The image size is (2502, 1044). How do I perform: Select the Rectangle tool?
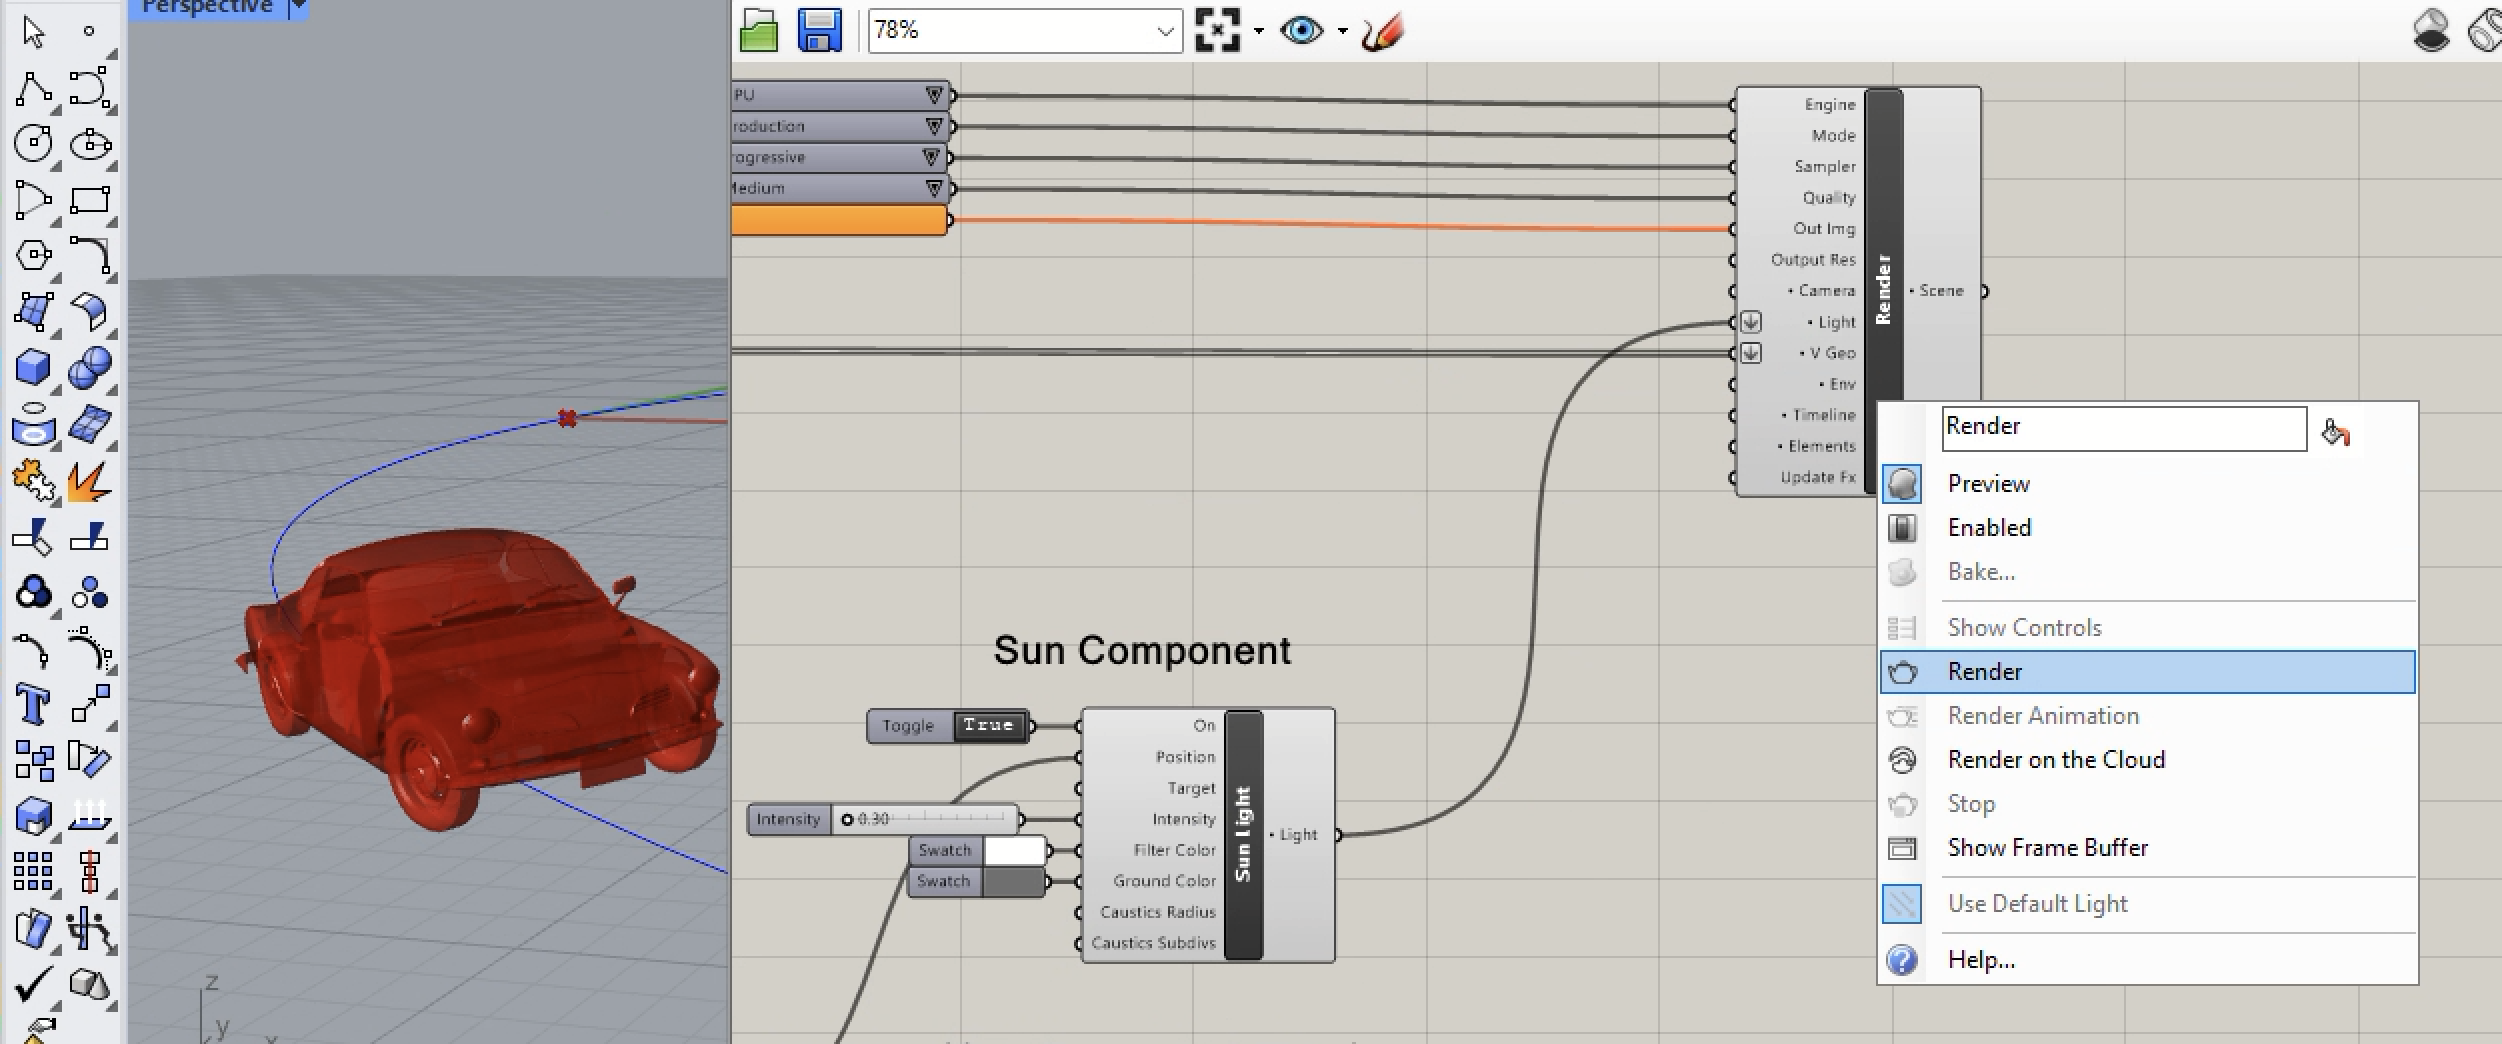(x=89, y=200)
